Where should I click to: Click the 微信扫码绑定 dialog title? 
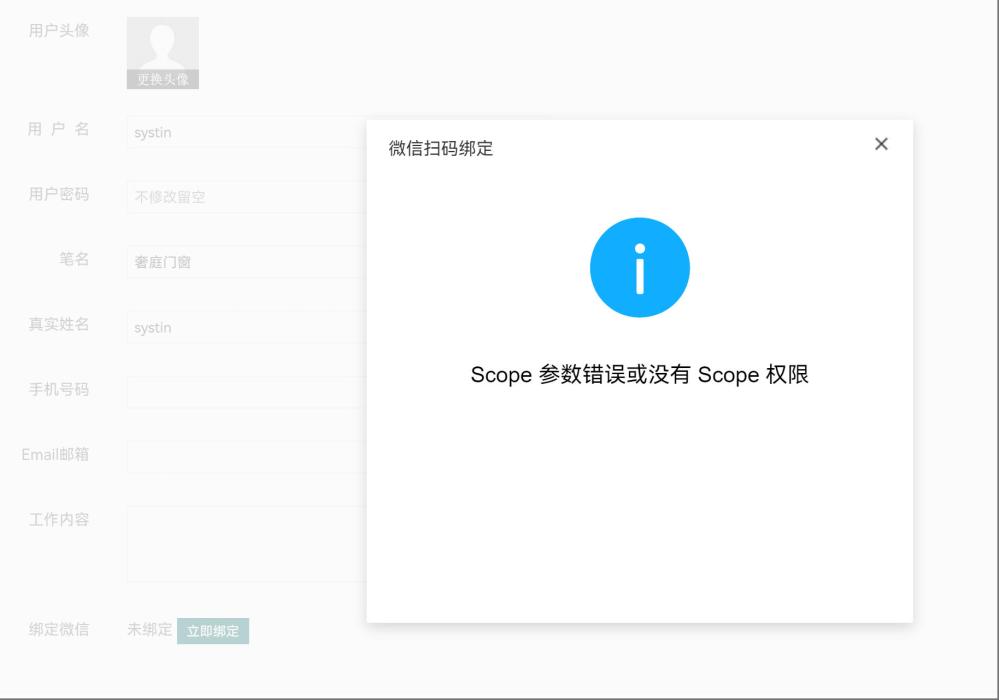(441, 148)
